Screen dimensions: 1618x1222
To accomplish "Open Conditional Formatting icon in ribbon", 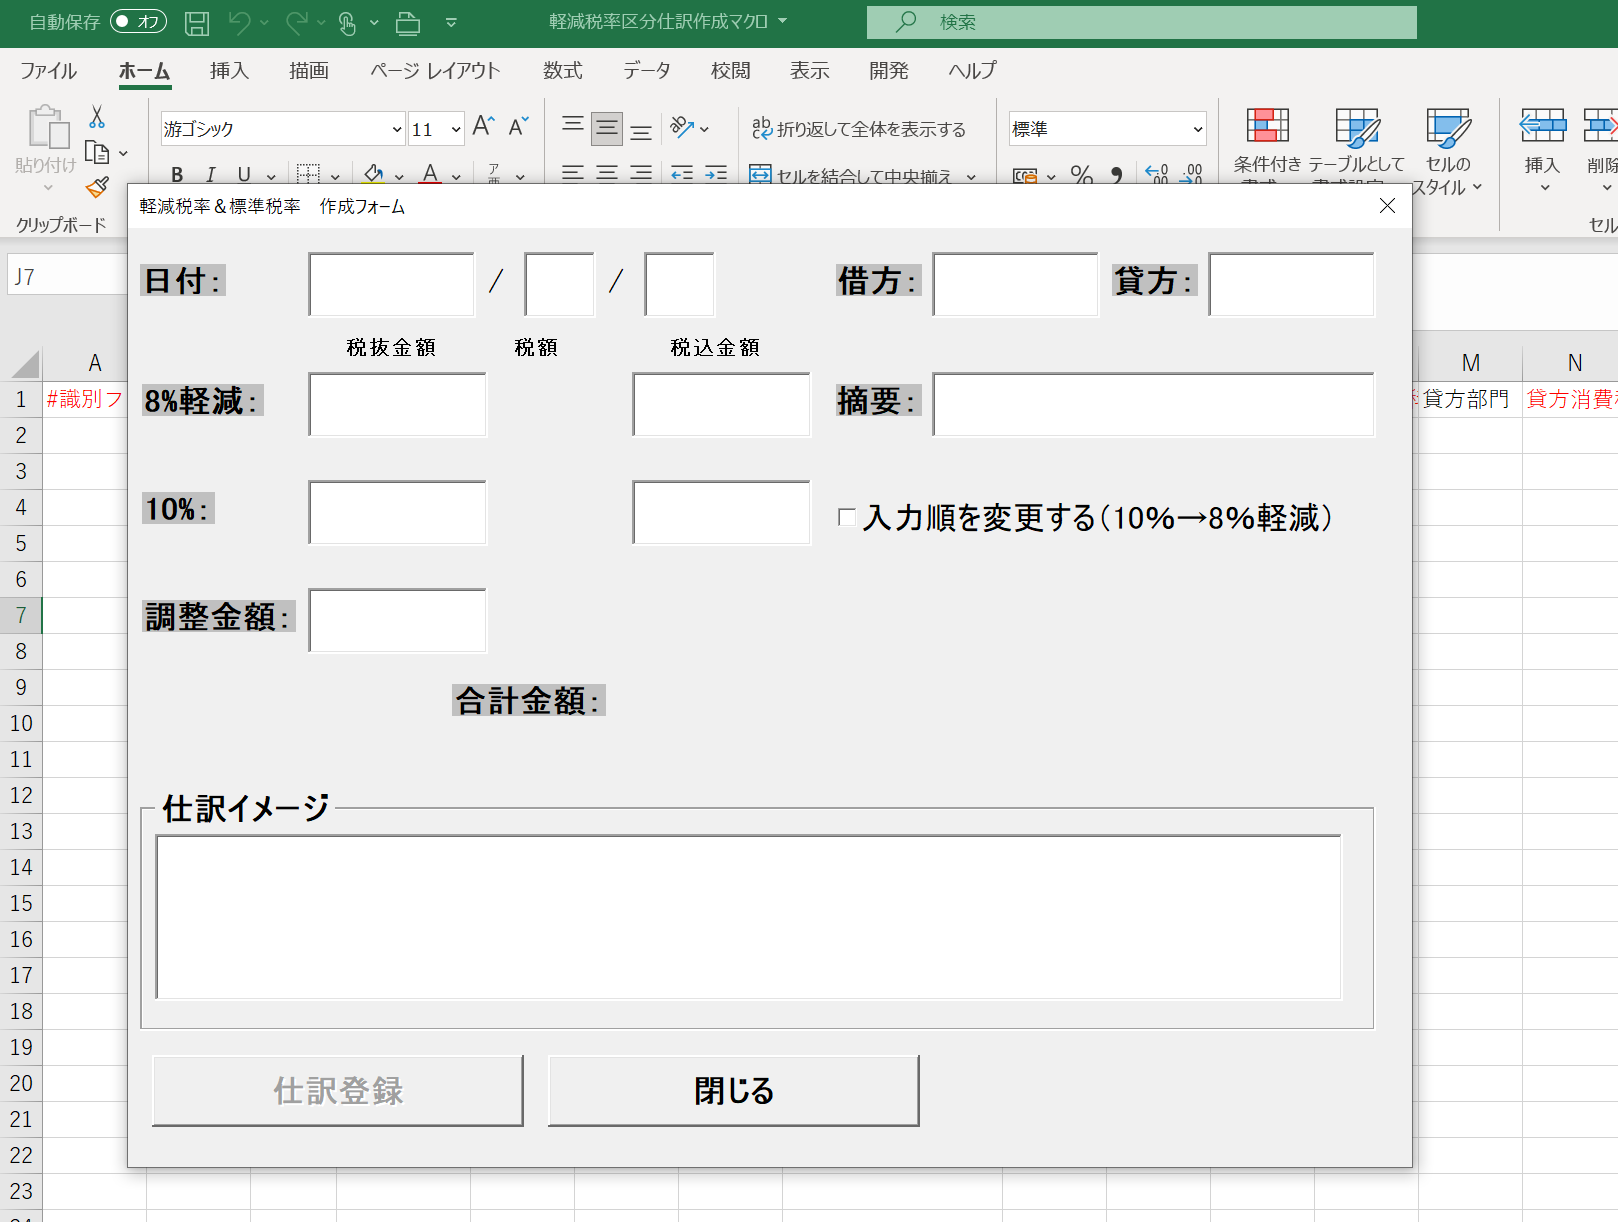I will click(x=1267, y=128).
